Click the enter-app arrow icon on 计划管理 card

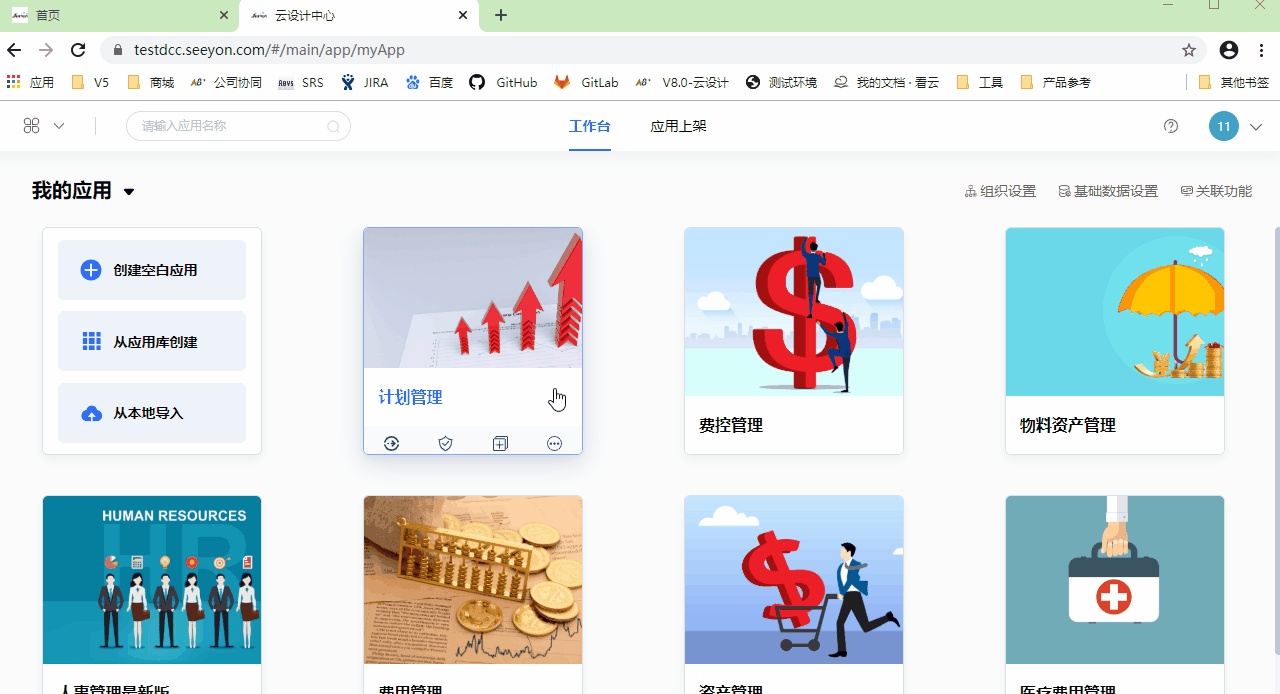click(391, 443)
